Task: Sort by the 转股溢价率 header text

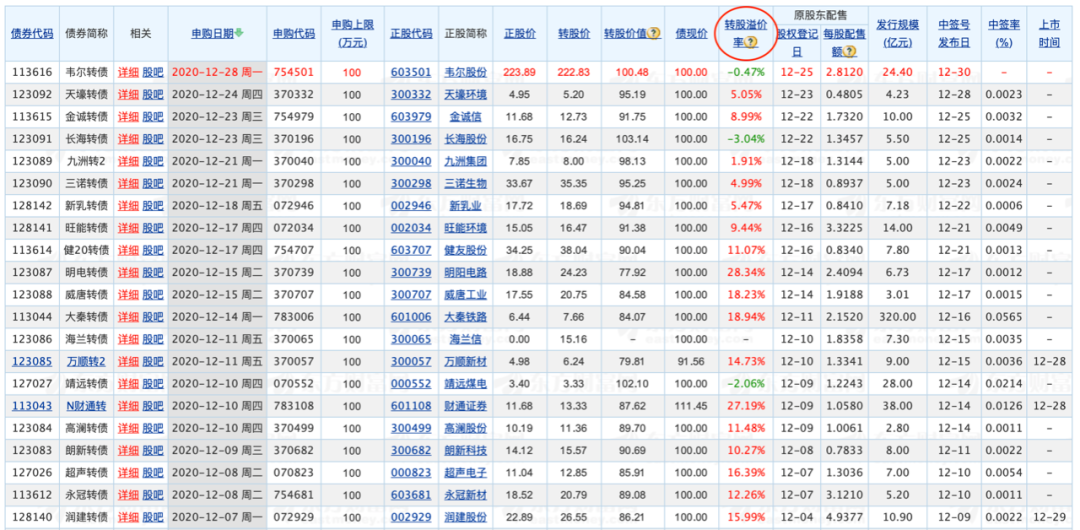Action: [746, 33]
